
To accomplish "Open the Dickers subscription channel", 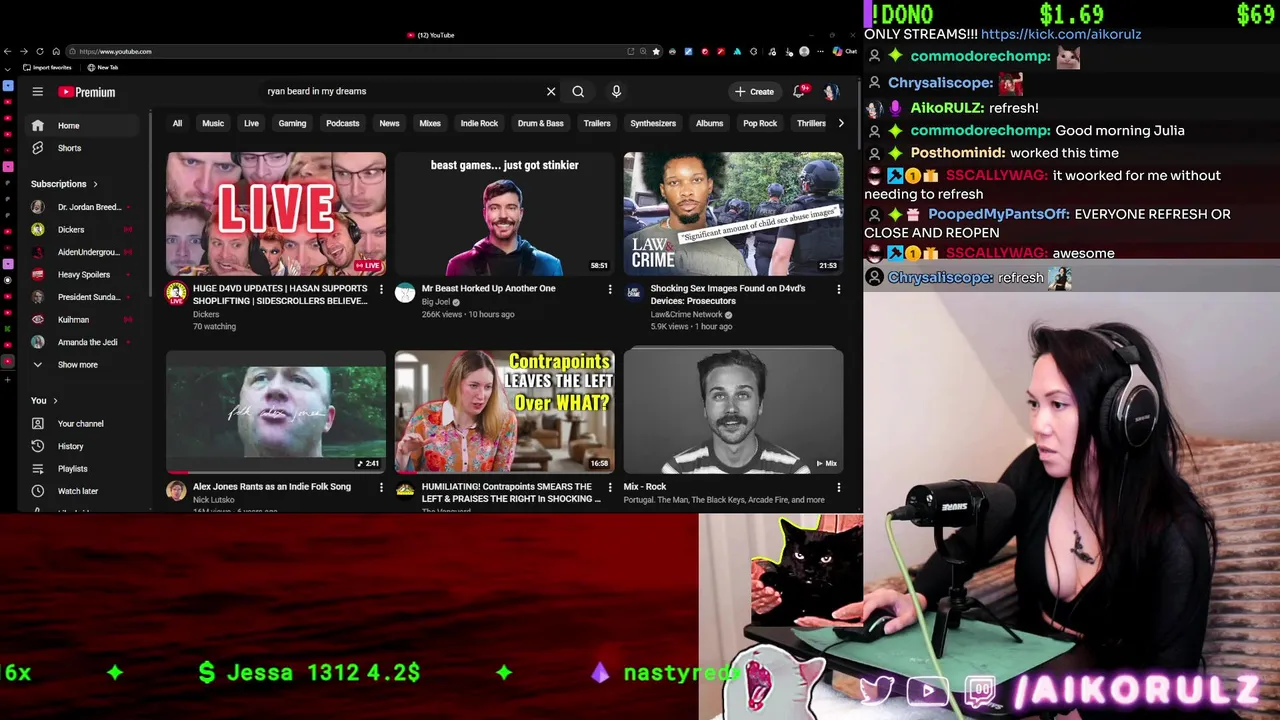I will tap(84, 230).
